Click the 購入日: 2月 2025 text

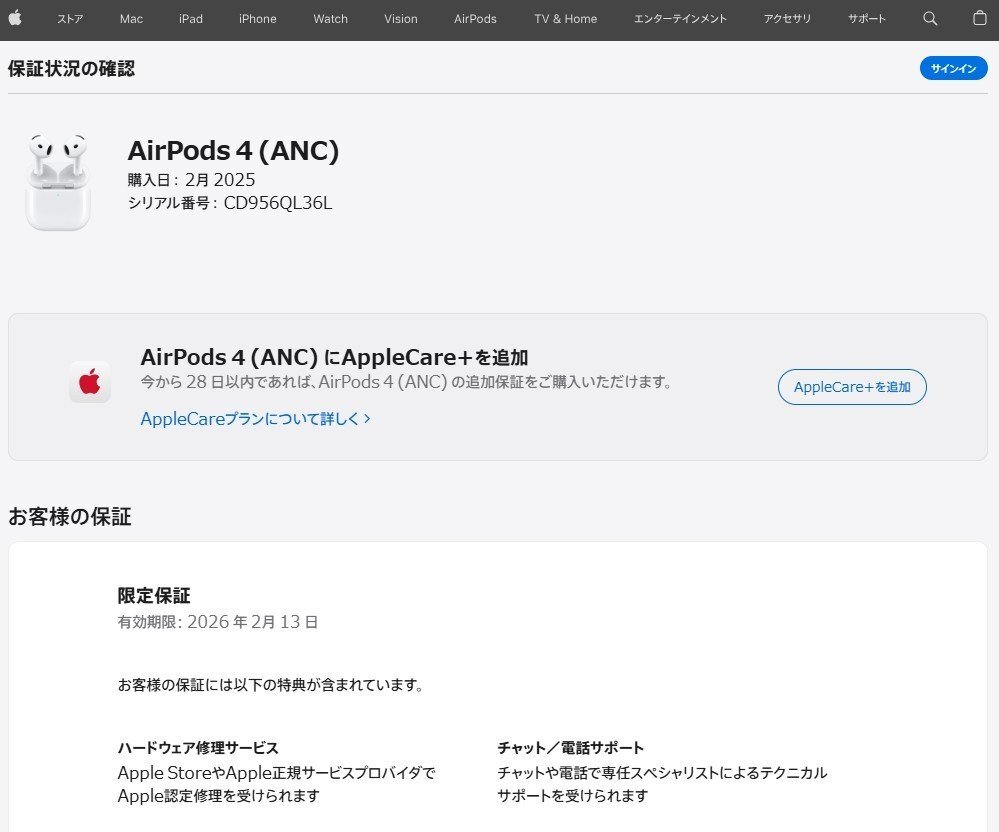tap(191, 180)
